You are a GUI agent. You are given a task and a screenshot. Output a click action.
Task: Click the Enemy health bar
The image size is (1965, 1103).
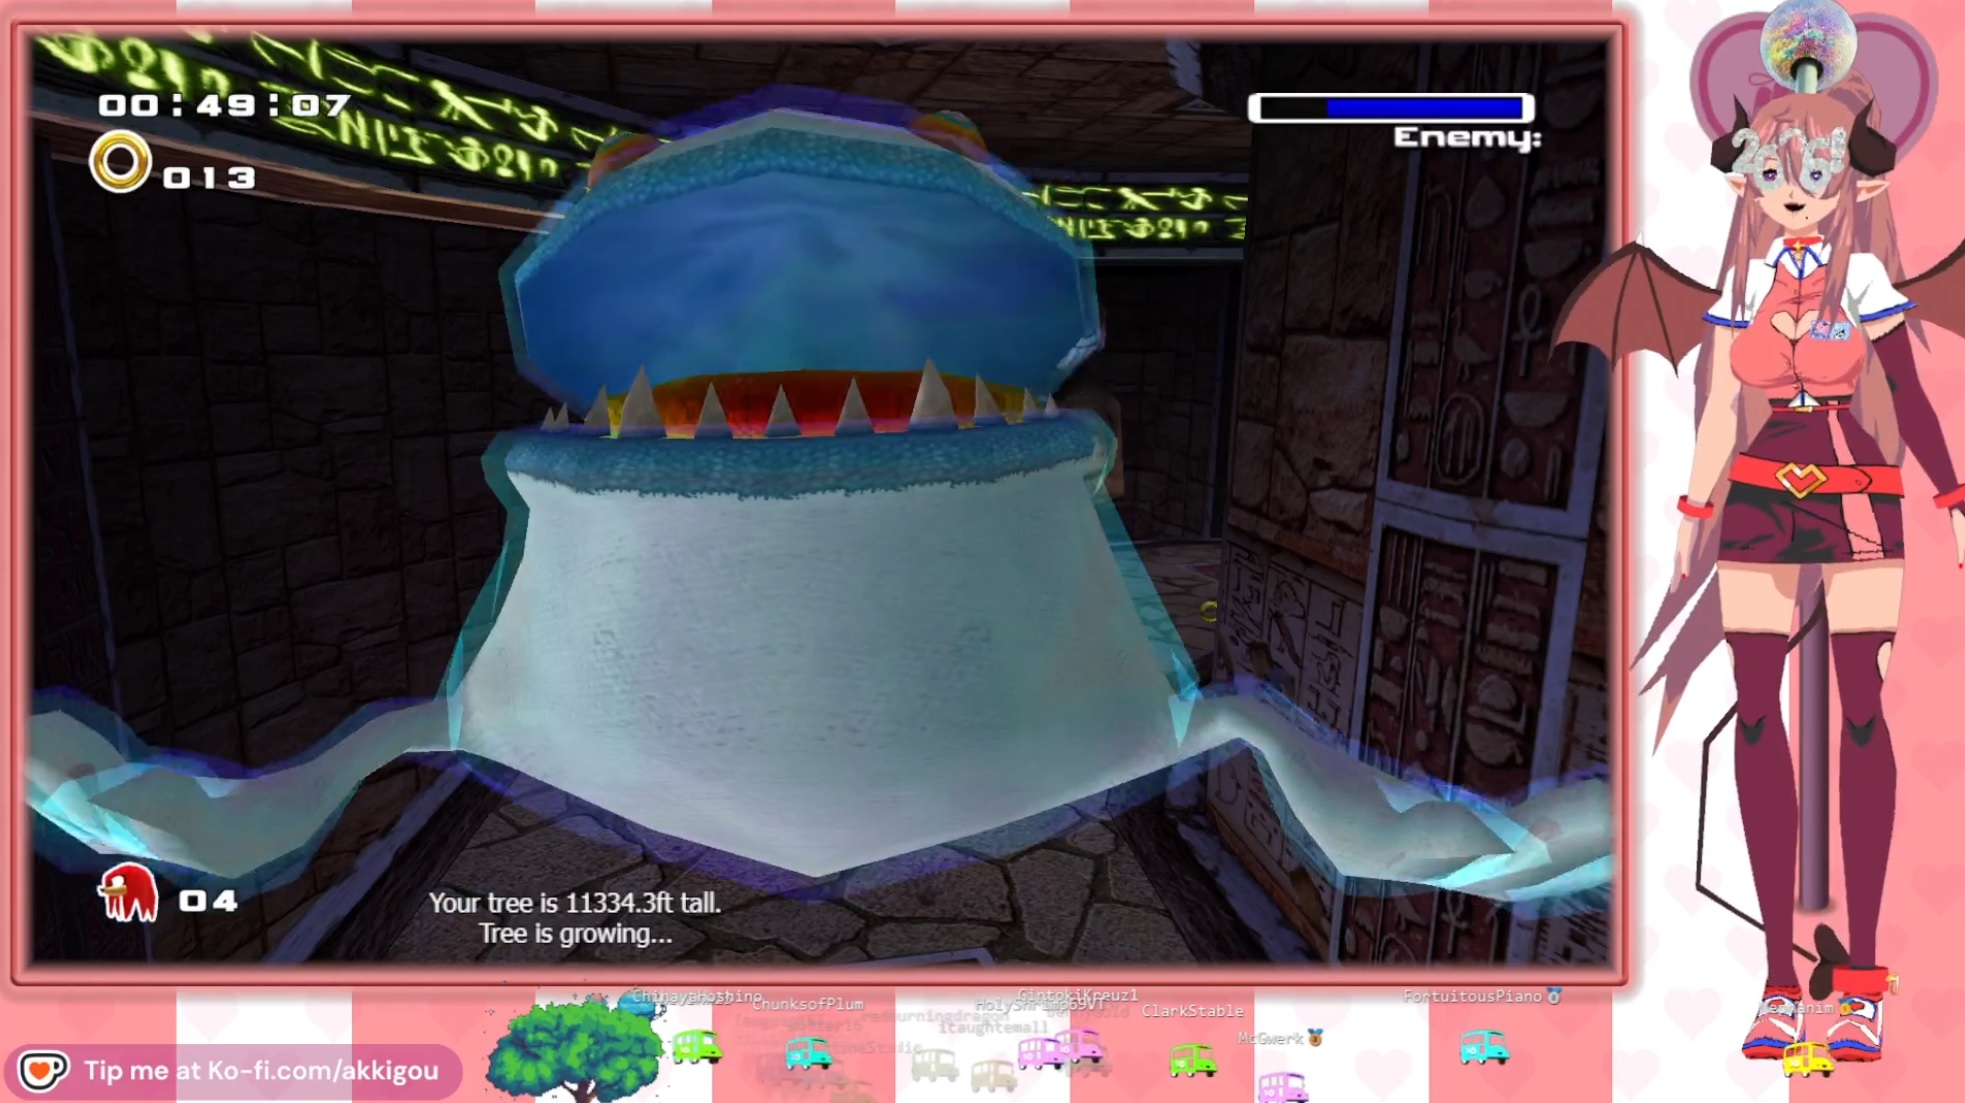click(1391, 108)
